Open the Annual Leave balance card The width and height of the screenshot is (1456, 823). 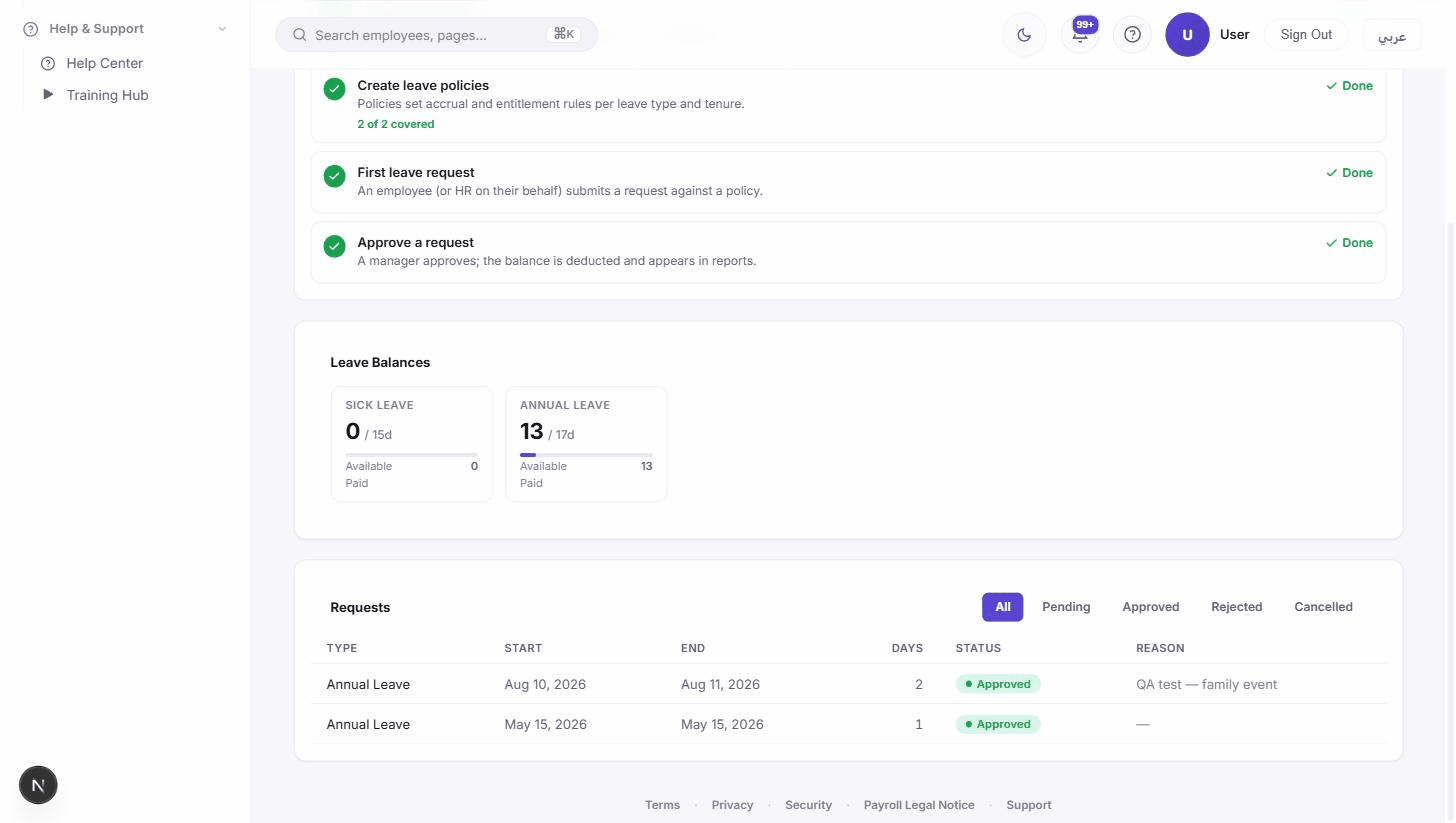click(586, 444)
